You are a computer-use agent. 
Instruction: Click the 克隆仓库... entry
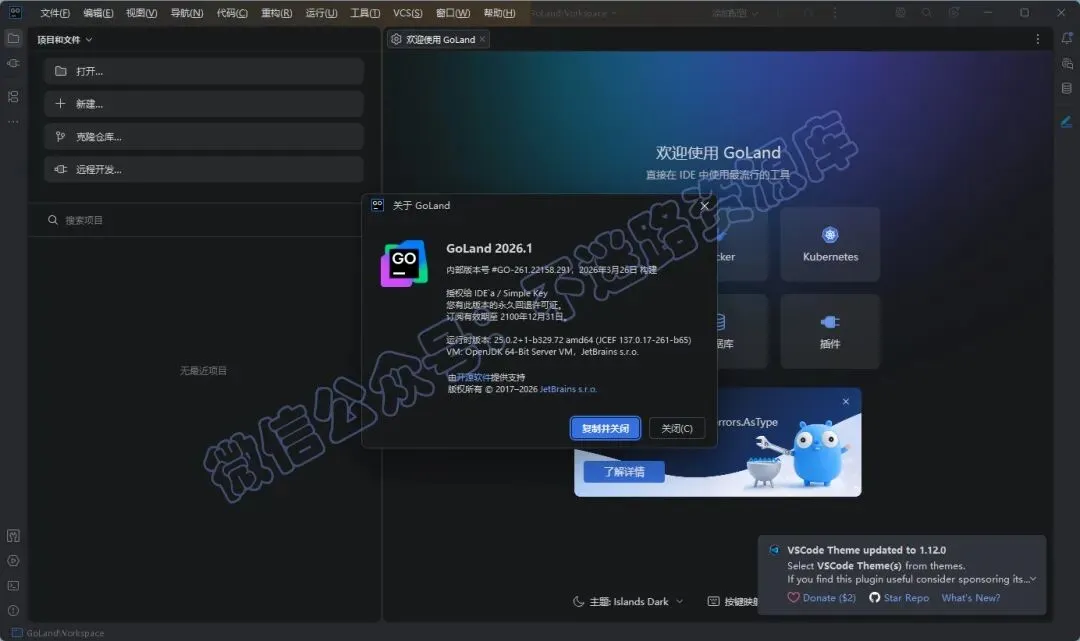[204, 136]
